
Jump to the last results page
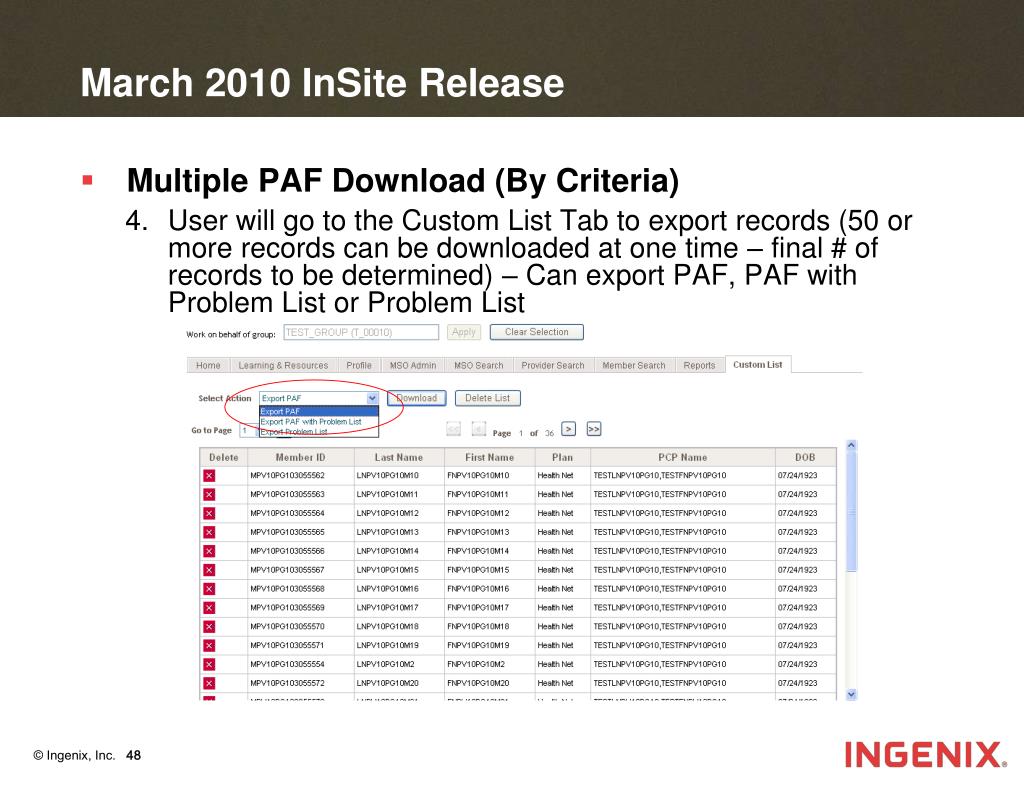click(x=594, y=429)
